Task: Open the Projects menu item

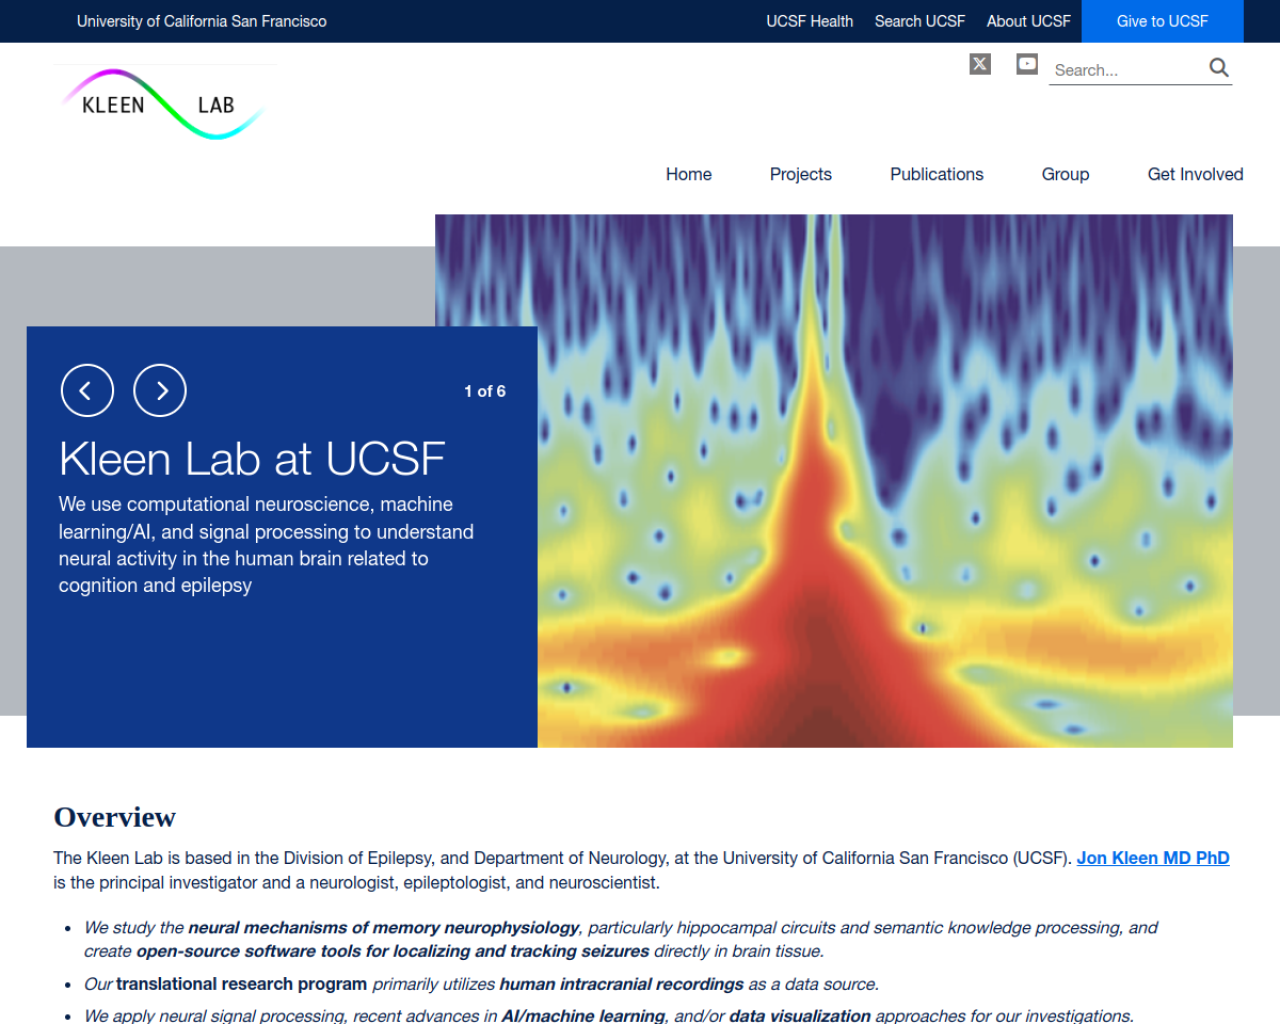Action: [801, 174]
